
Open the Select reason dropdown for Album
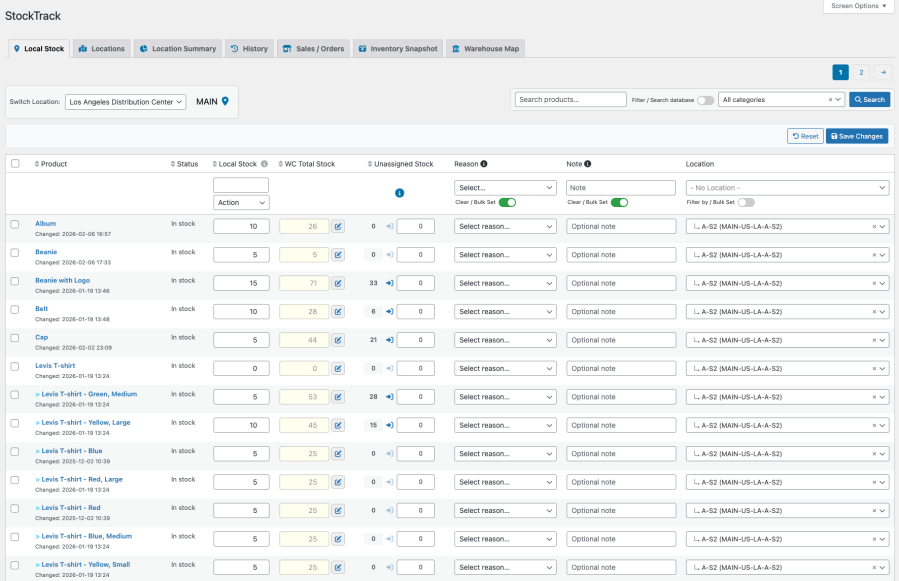pos(505,227)
